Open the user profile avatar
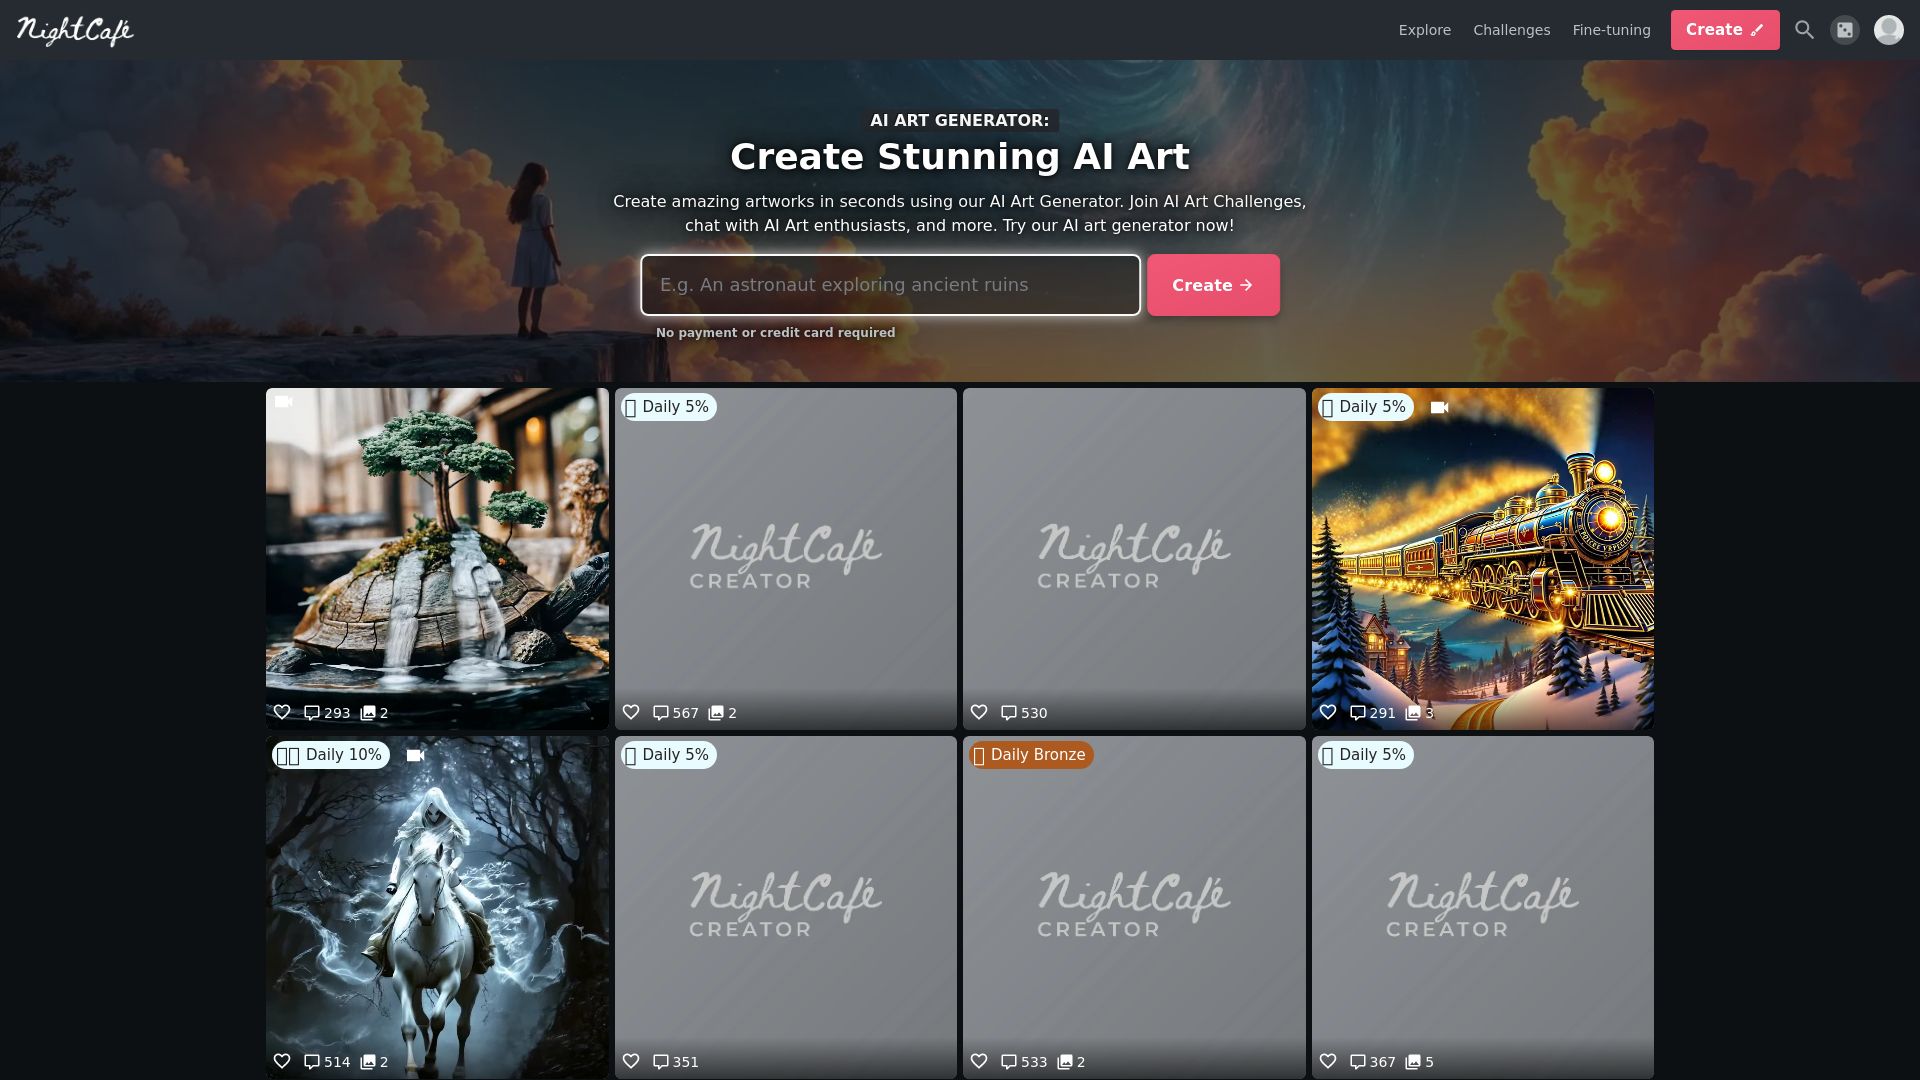This screenshot has width=1920, height=1080. (1888, 30)
